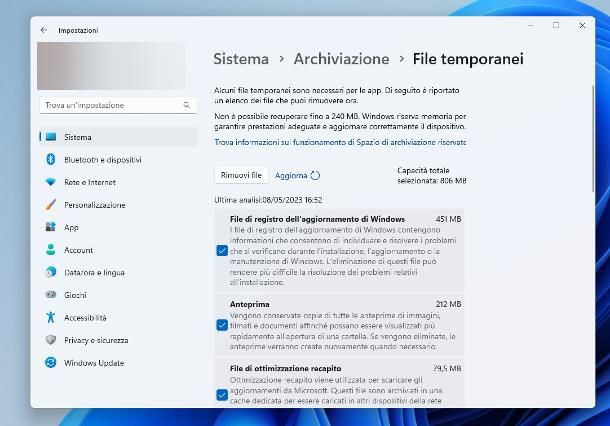Viewport: 610px width, 426px height.
Task: Click the Sistema monitor icon in sidebar
Action: 51,137
